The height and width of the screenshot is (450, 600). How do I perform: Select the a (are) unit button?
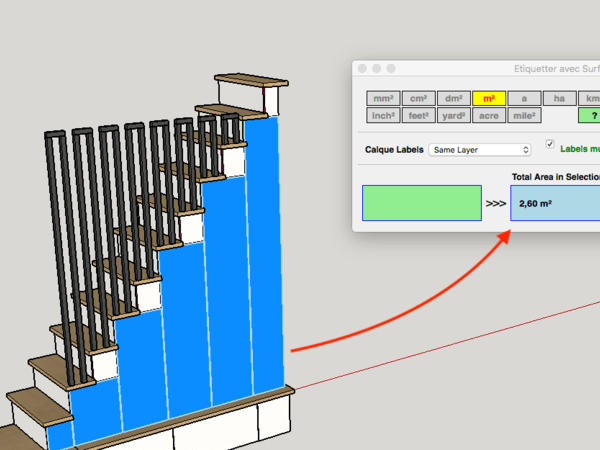click(523, 98)
